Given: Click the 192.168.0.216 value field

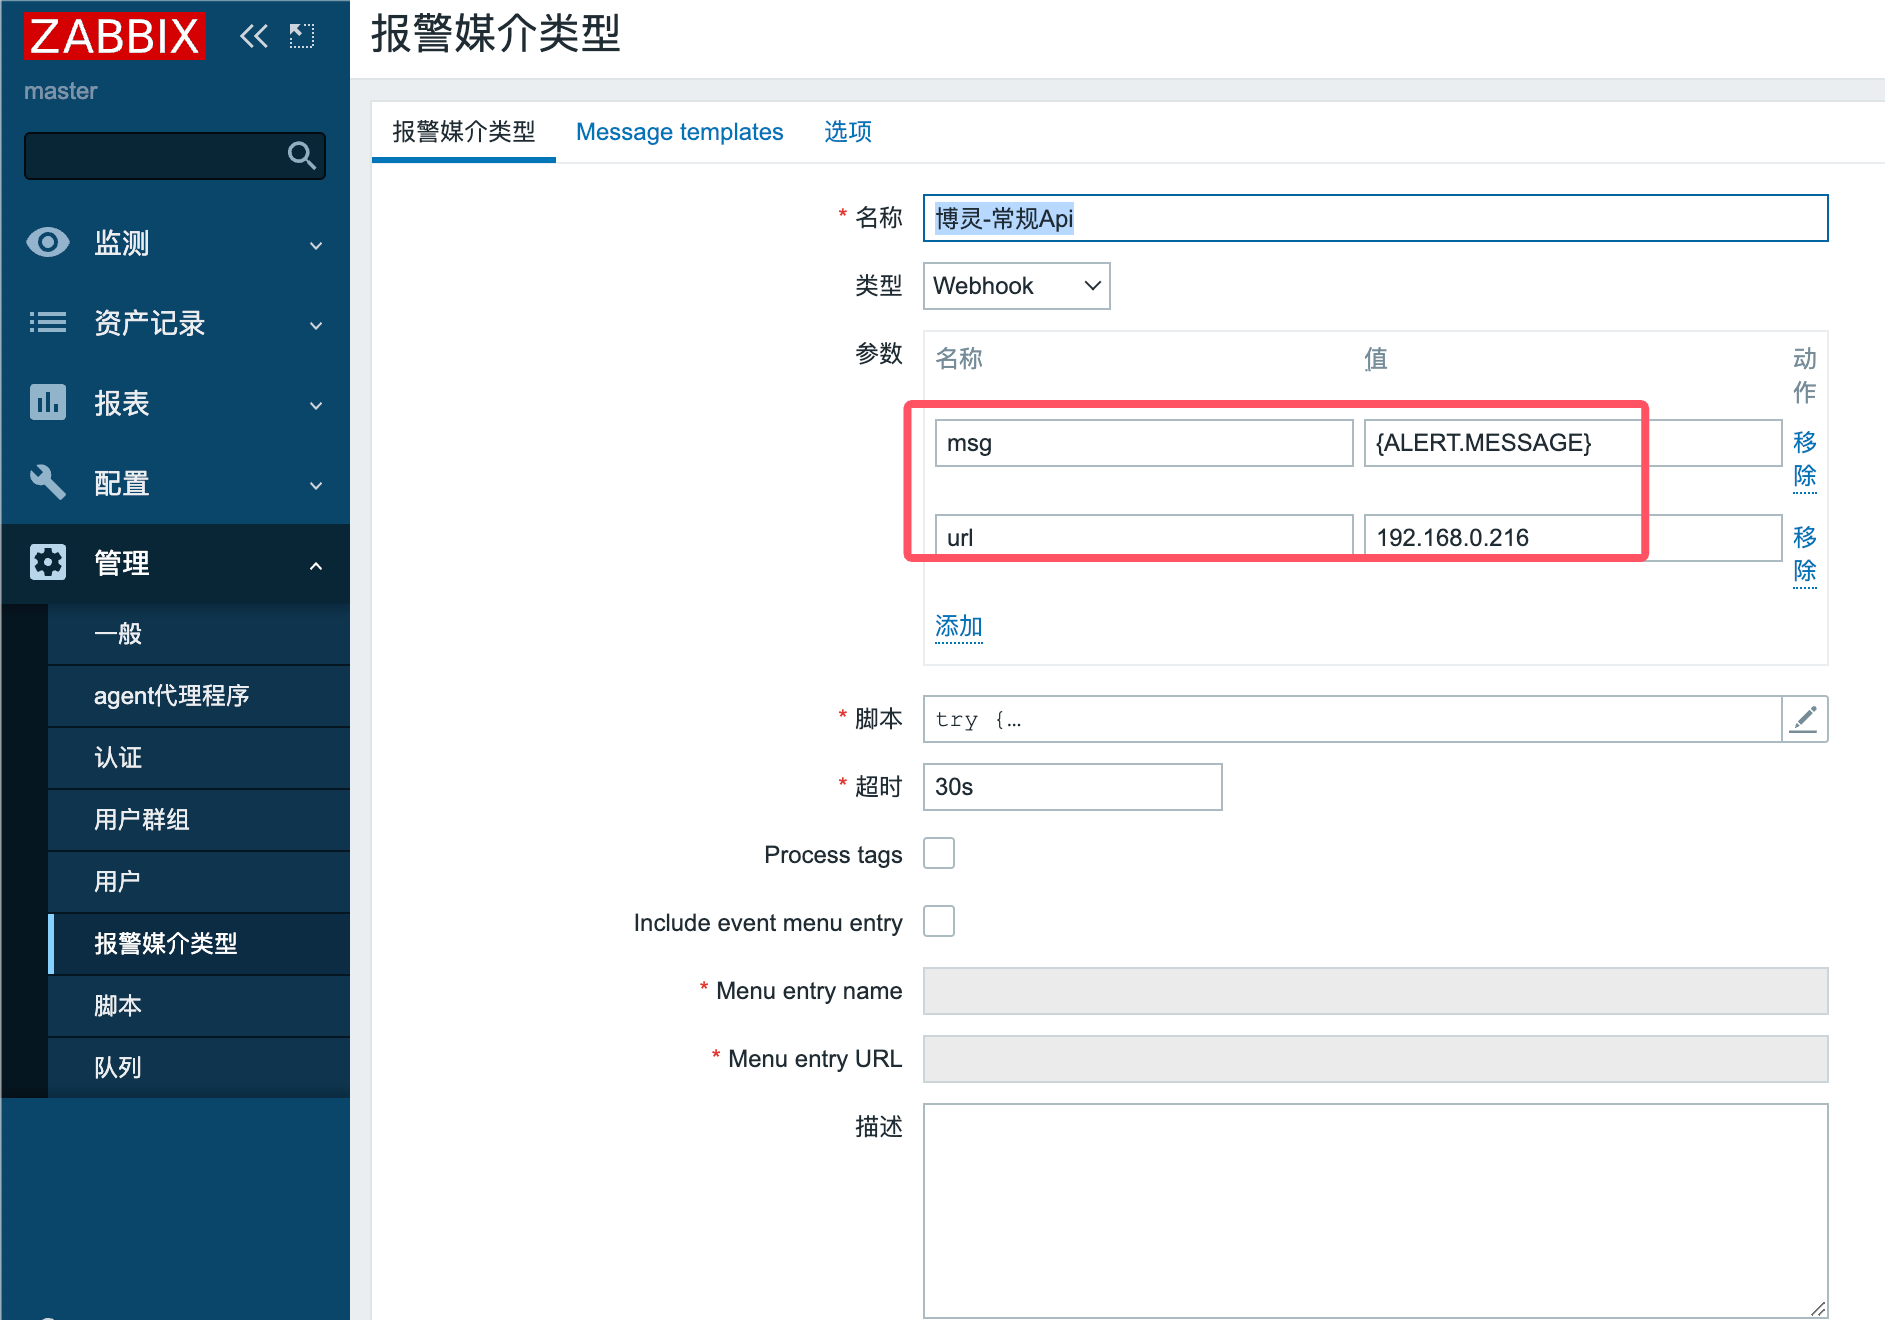Looking at the screenshot, I should point(1573,538).
